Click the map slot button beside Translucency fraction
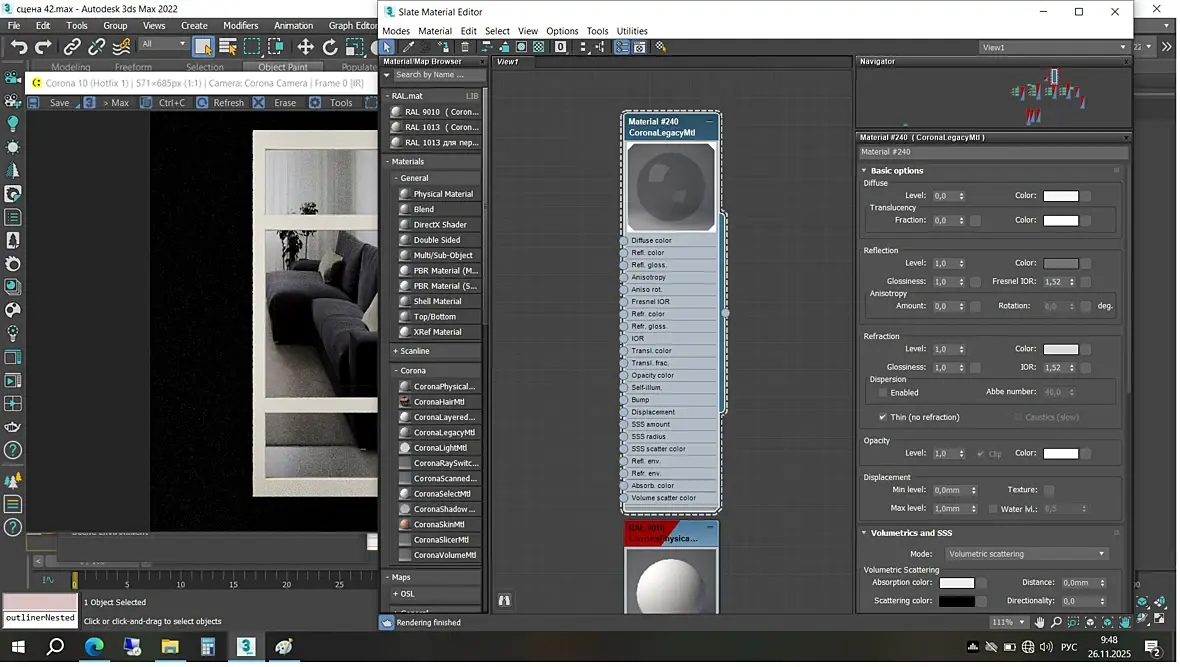Screen dimensions: 1180x667 (x=975, y=221)
